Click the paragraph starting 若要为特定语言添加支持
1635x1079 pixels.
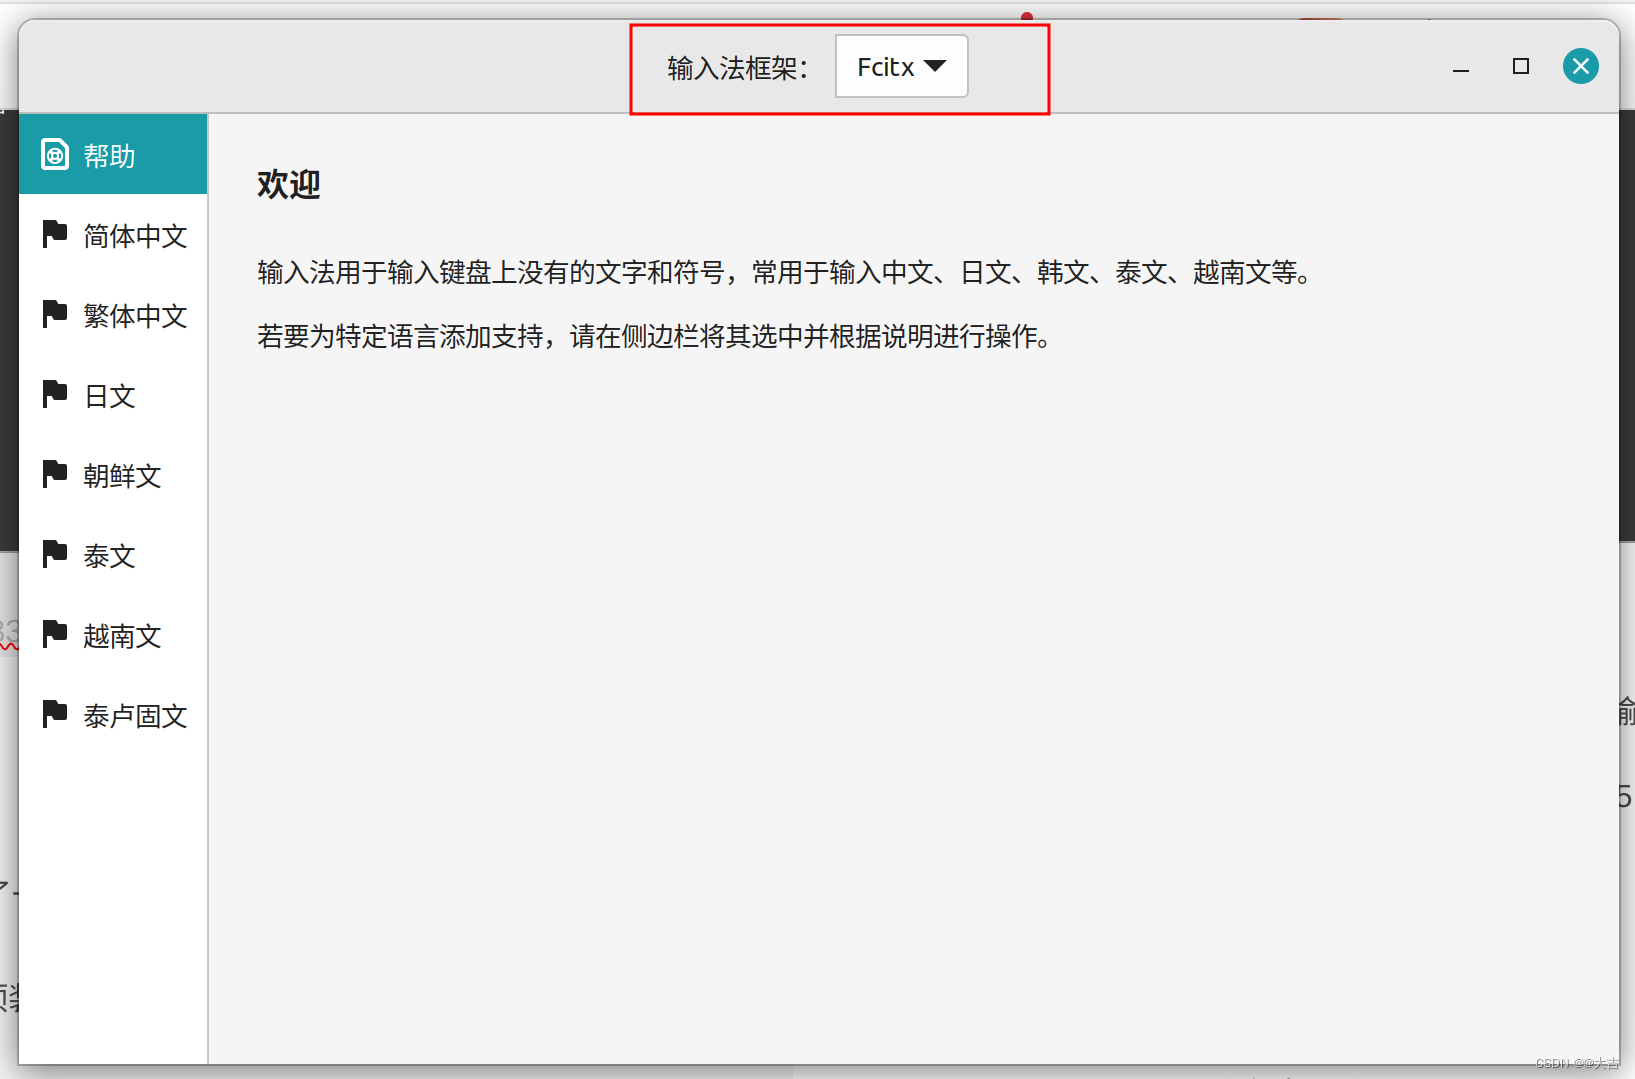654,336
